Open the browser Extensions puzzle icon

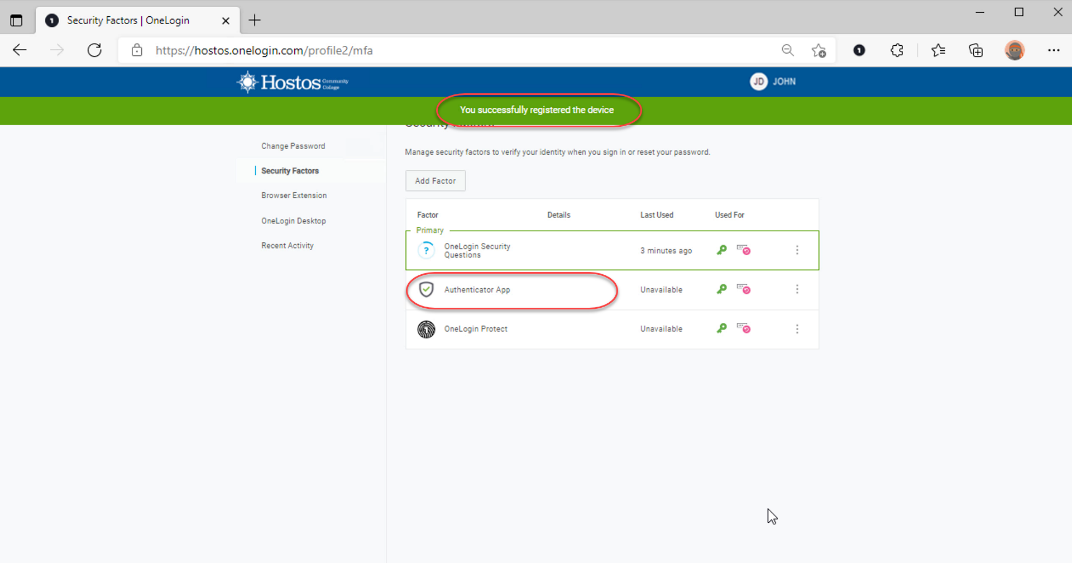(897, 50)
